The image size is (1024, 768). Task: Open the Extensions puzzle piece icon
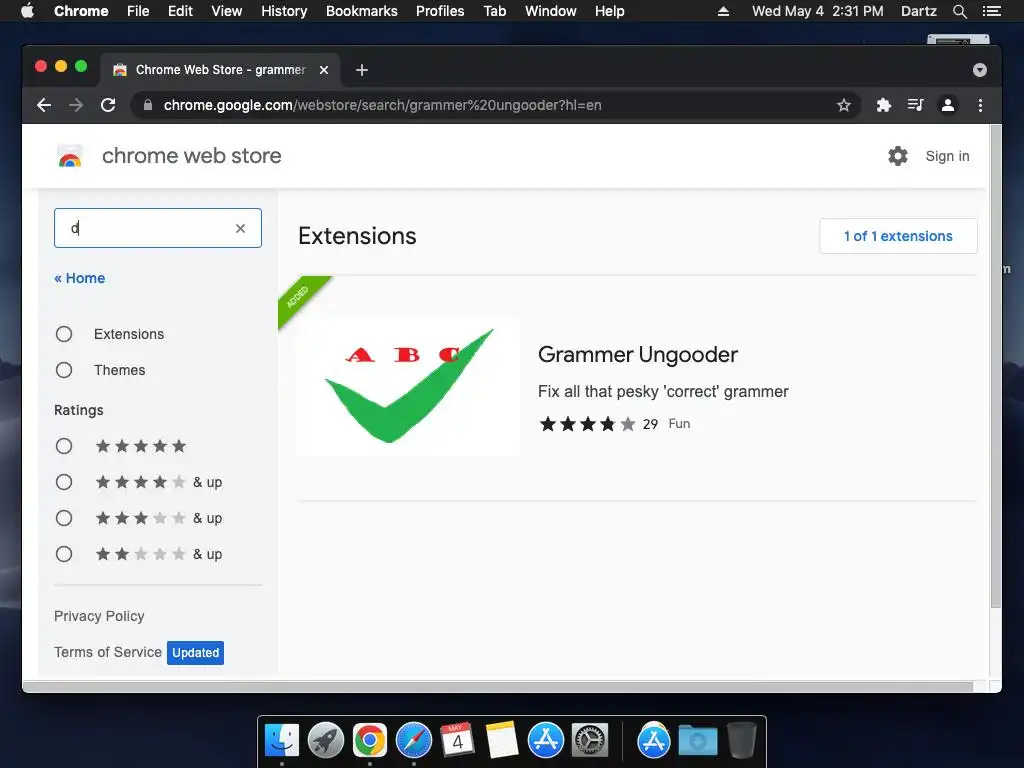pos(884,105)
